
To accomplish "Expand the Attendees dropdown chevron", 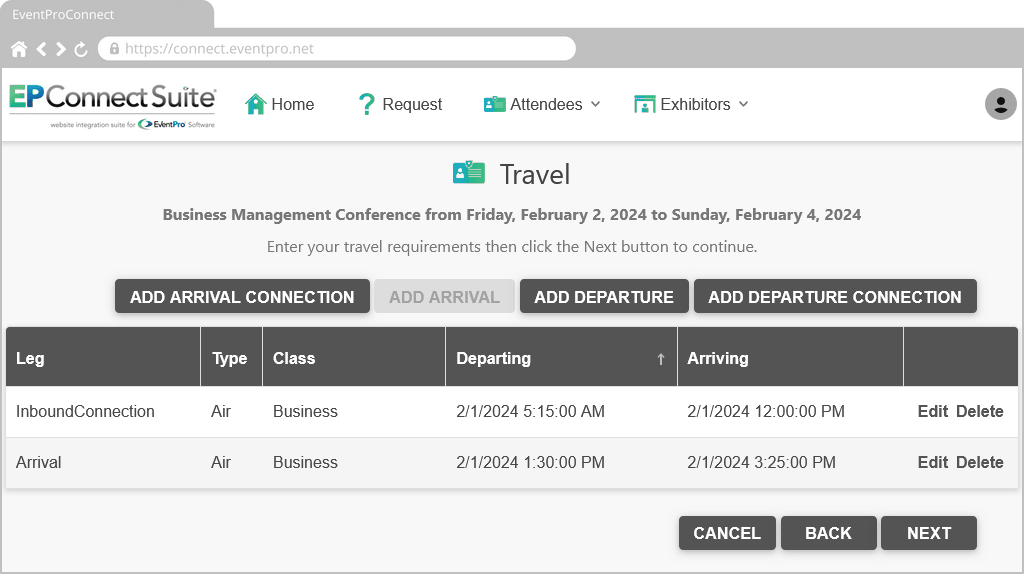I will pos(596,104).
